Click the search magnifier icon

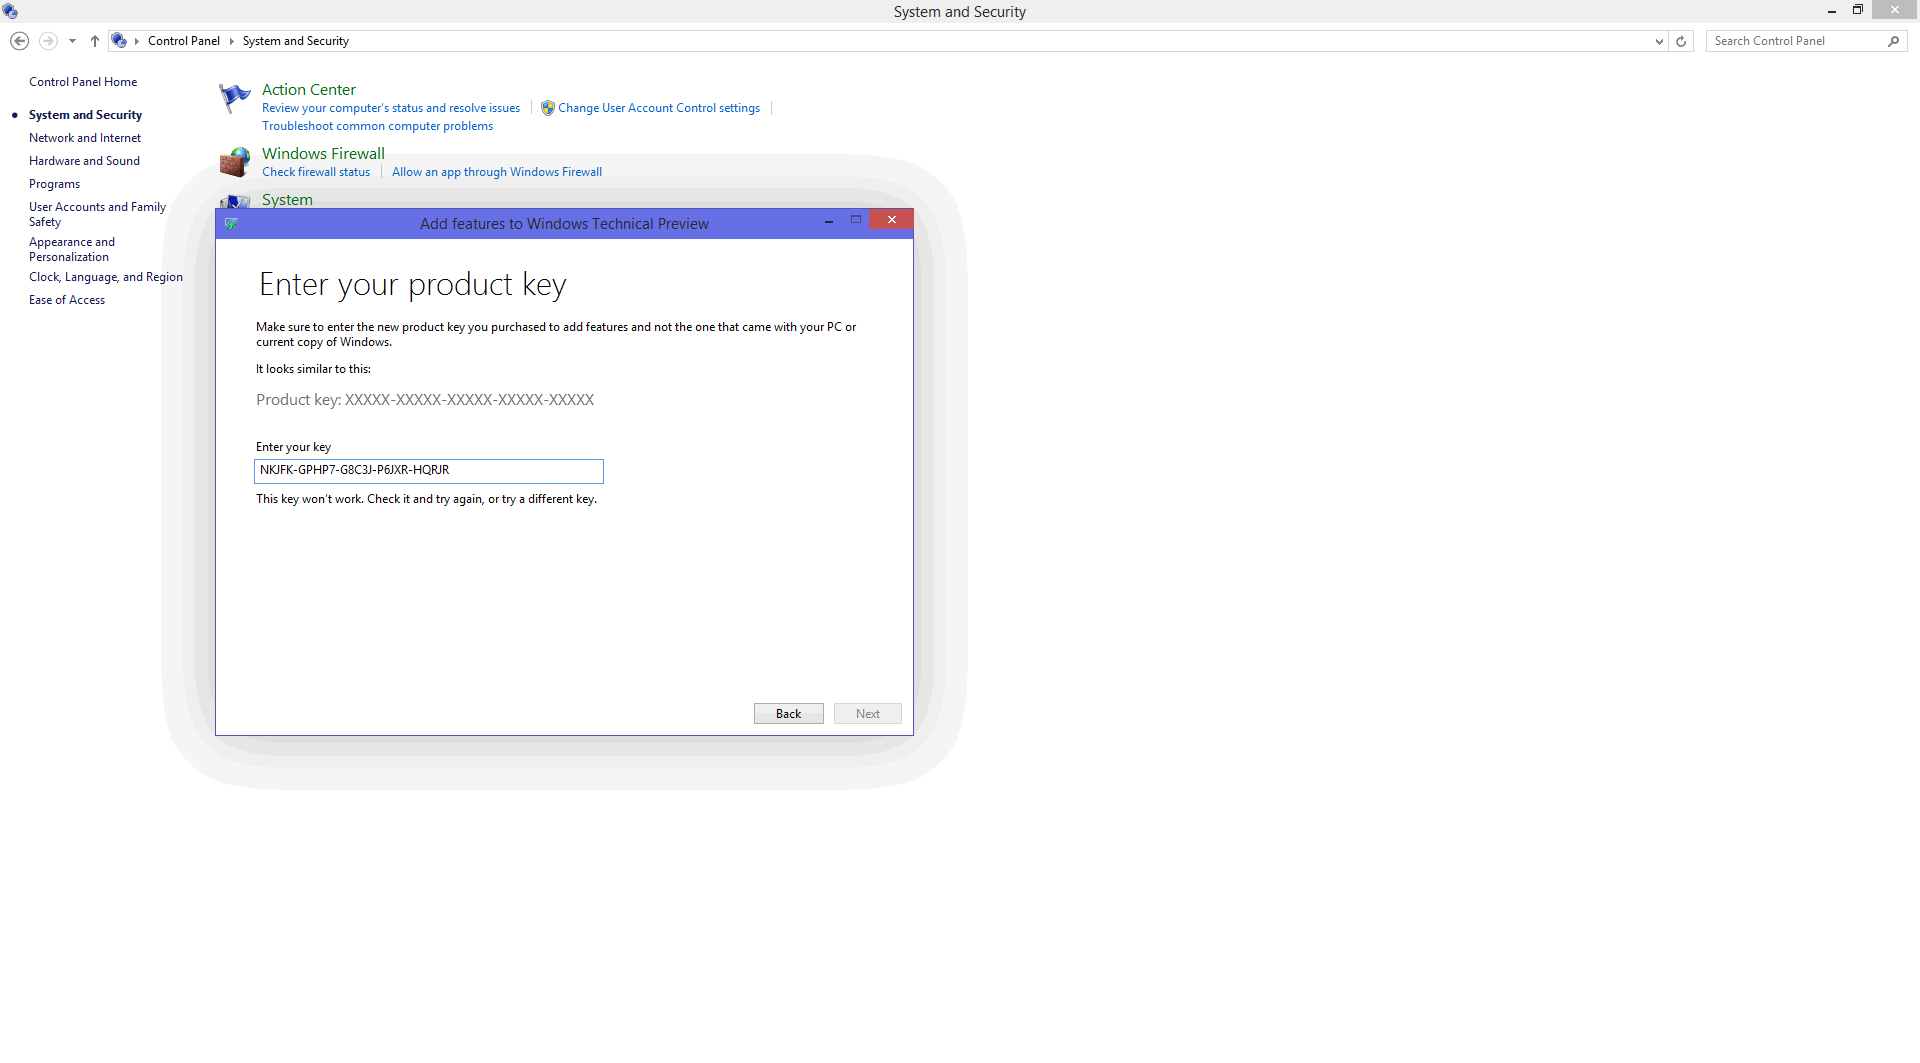(x=1894, y=41)
